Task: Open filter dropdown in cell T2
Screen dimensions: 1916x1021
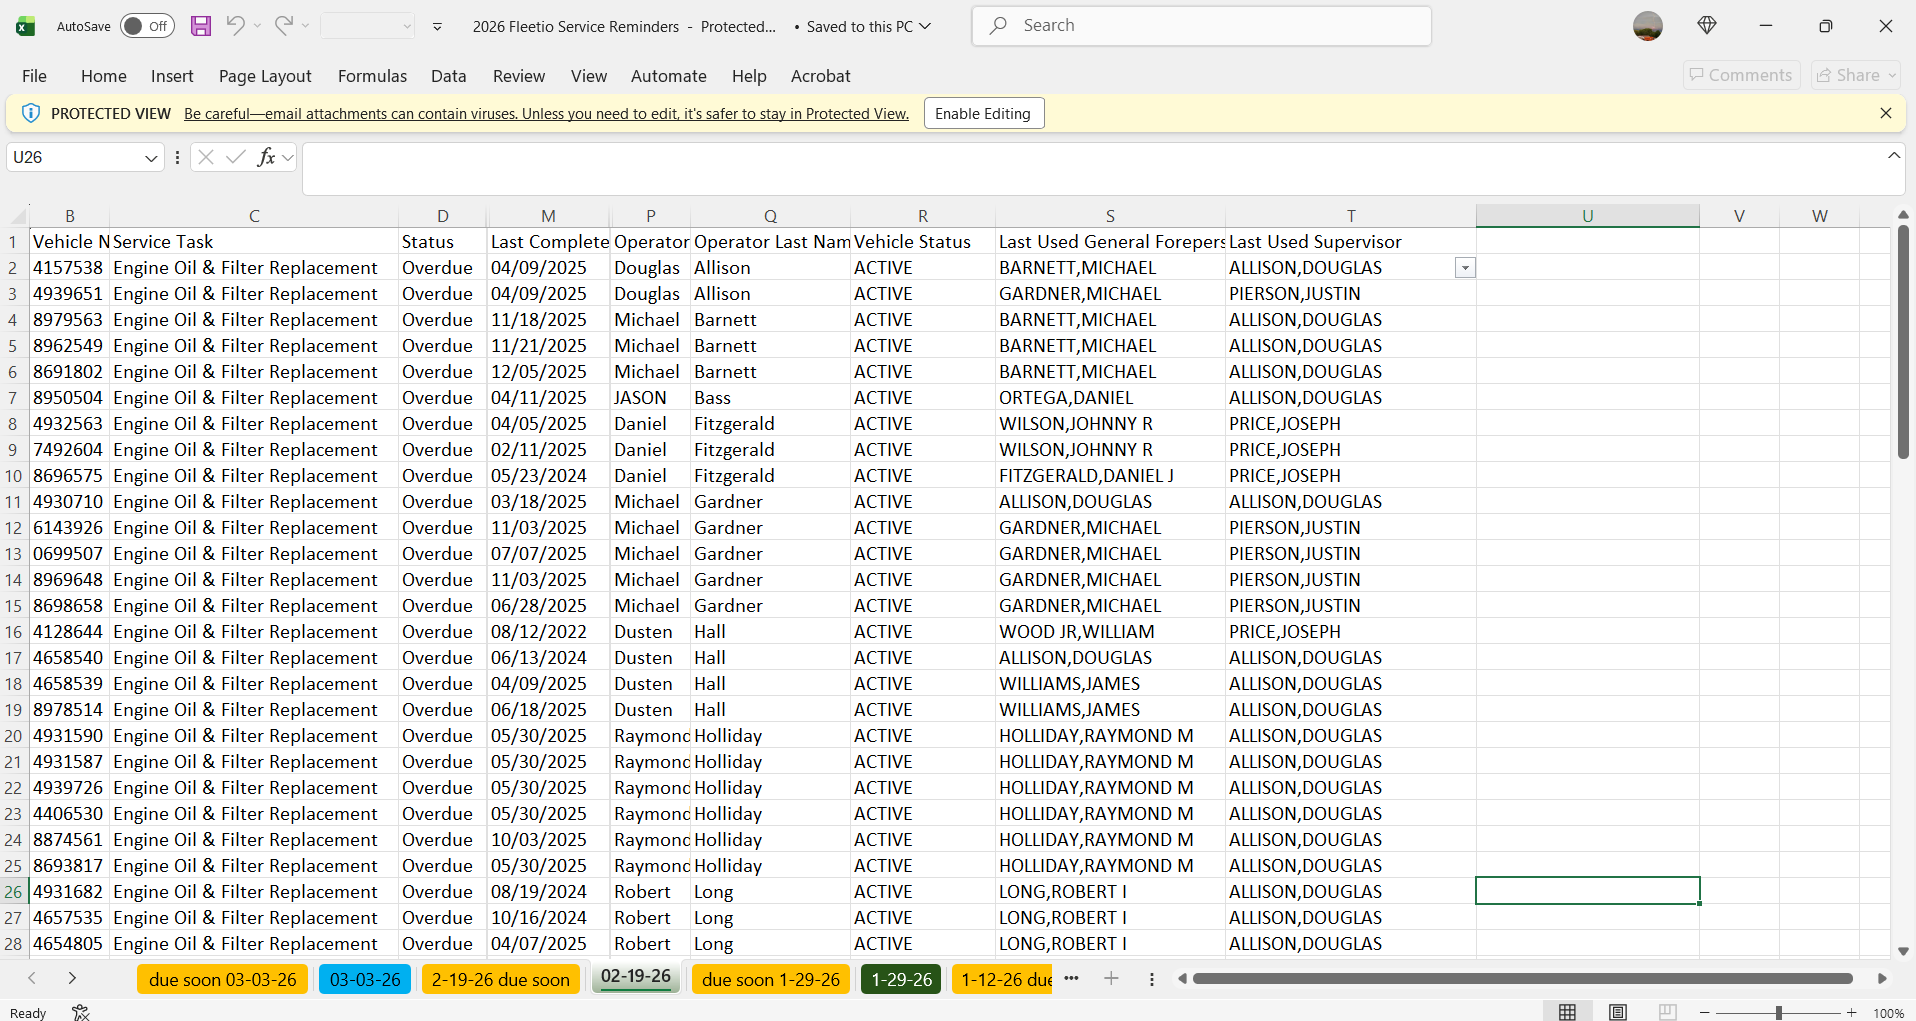Action: [x=1465, y=268]
